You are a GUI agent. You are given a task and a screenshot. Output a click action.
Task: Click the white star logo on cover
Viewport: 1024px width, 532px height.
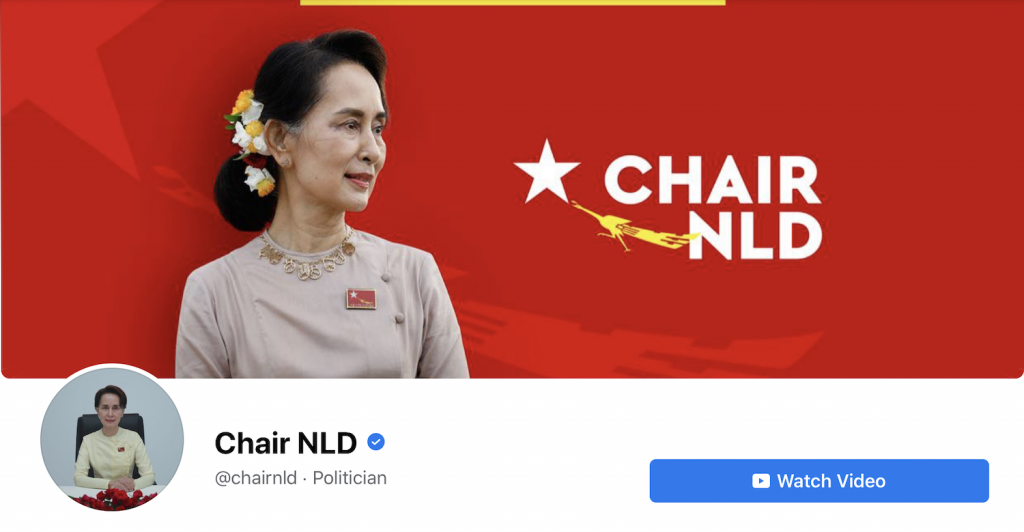(x=547, y=171)
